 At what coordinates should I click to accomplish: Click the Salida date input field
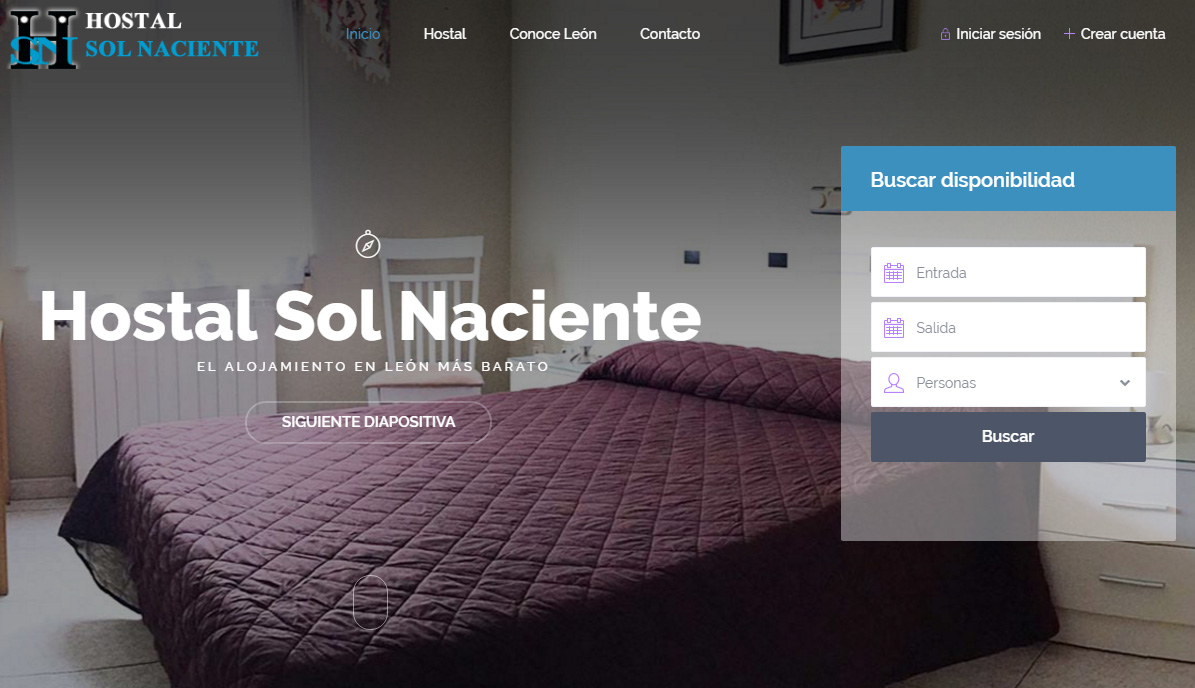point(1008,328)
